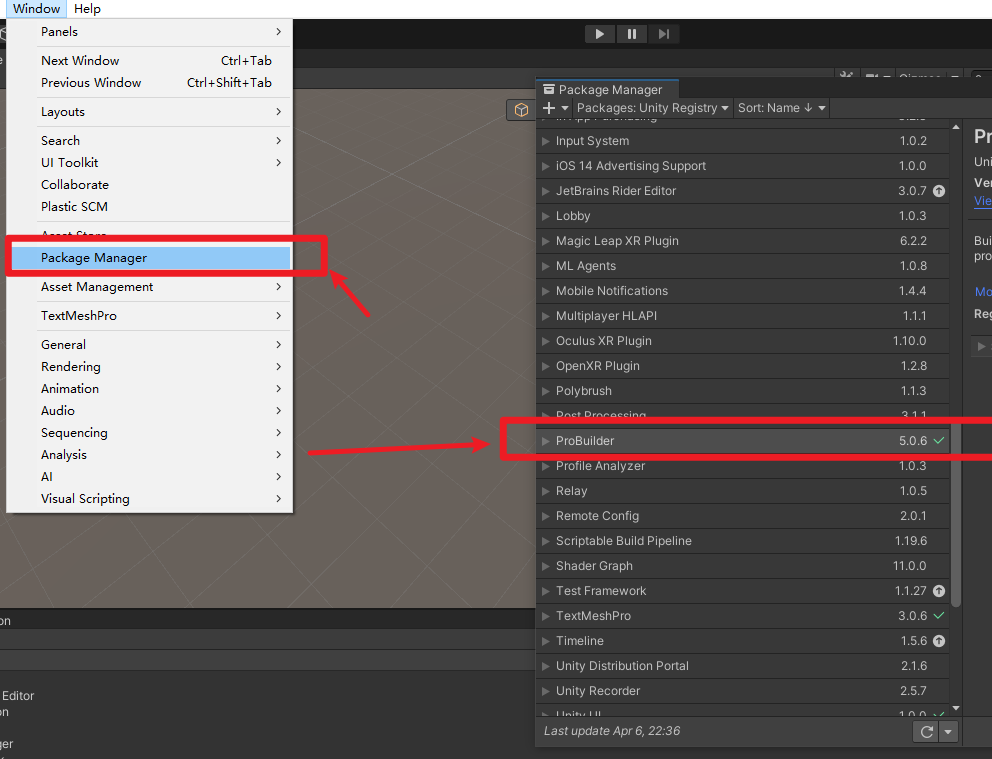The image size is (992, 759).
Task: Choose Package Manager from the Window menu
Action: [x=151, y=258]
